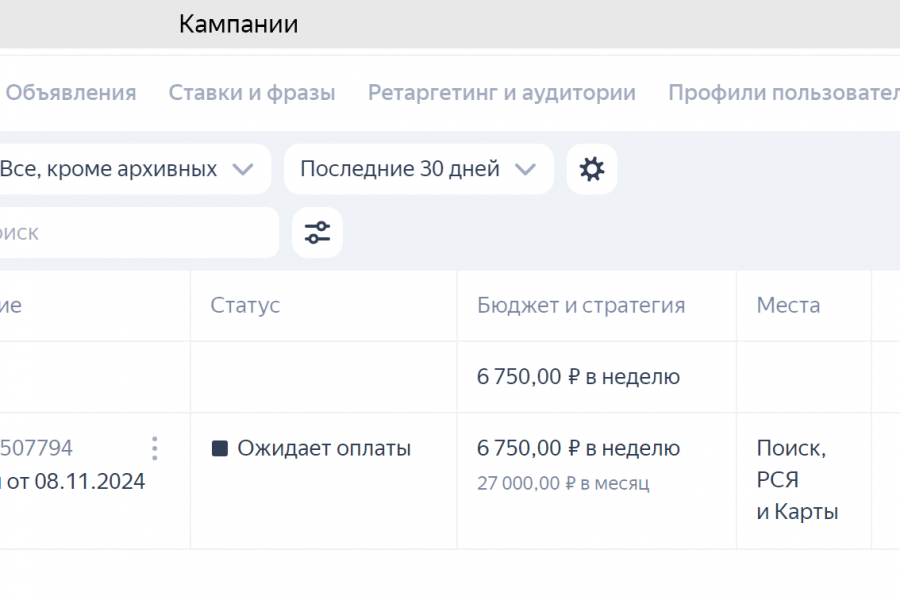Click the weekly budget in the totals row
900x600 pixels.
point(578,377)
